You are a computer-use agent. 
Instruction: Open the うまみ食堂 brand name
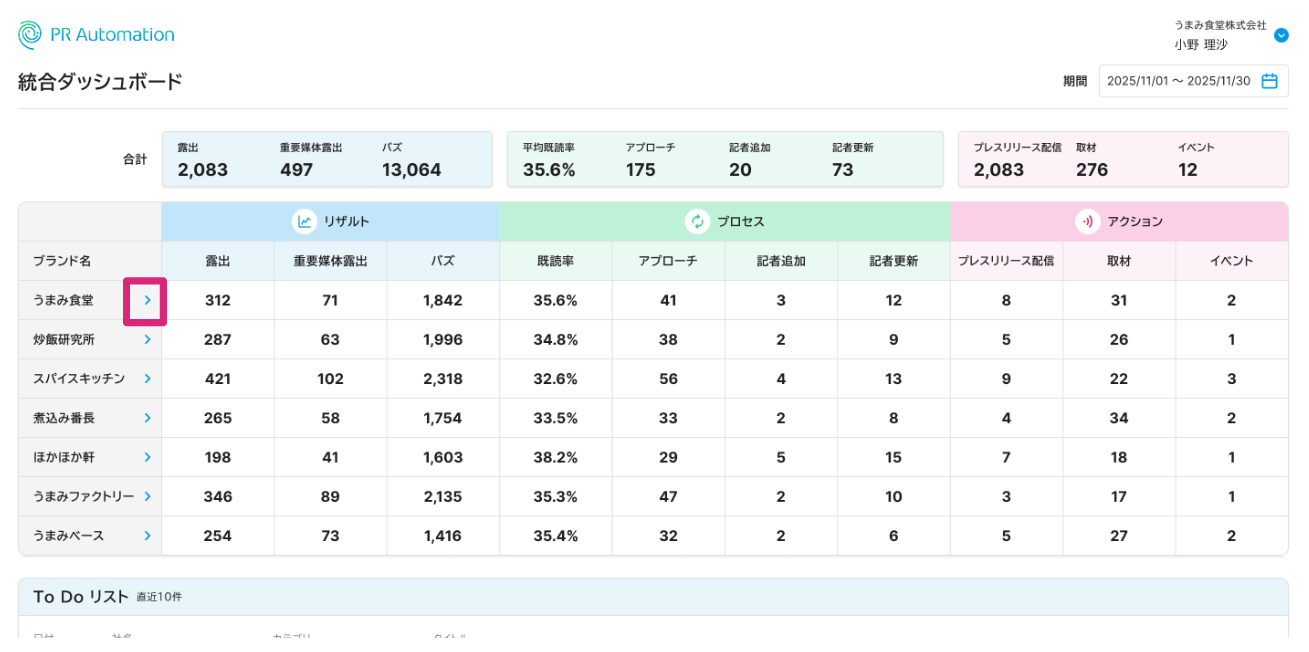click(x=63, y=300)
